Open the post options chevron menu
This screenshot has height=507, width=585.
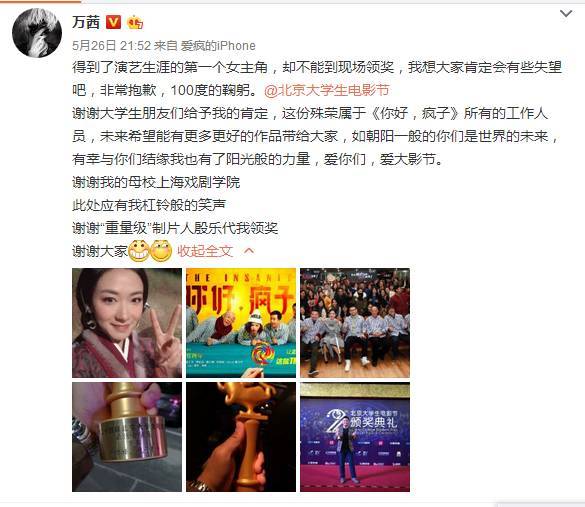(566, 14)
